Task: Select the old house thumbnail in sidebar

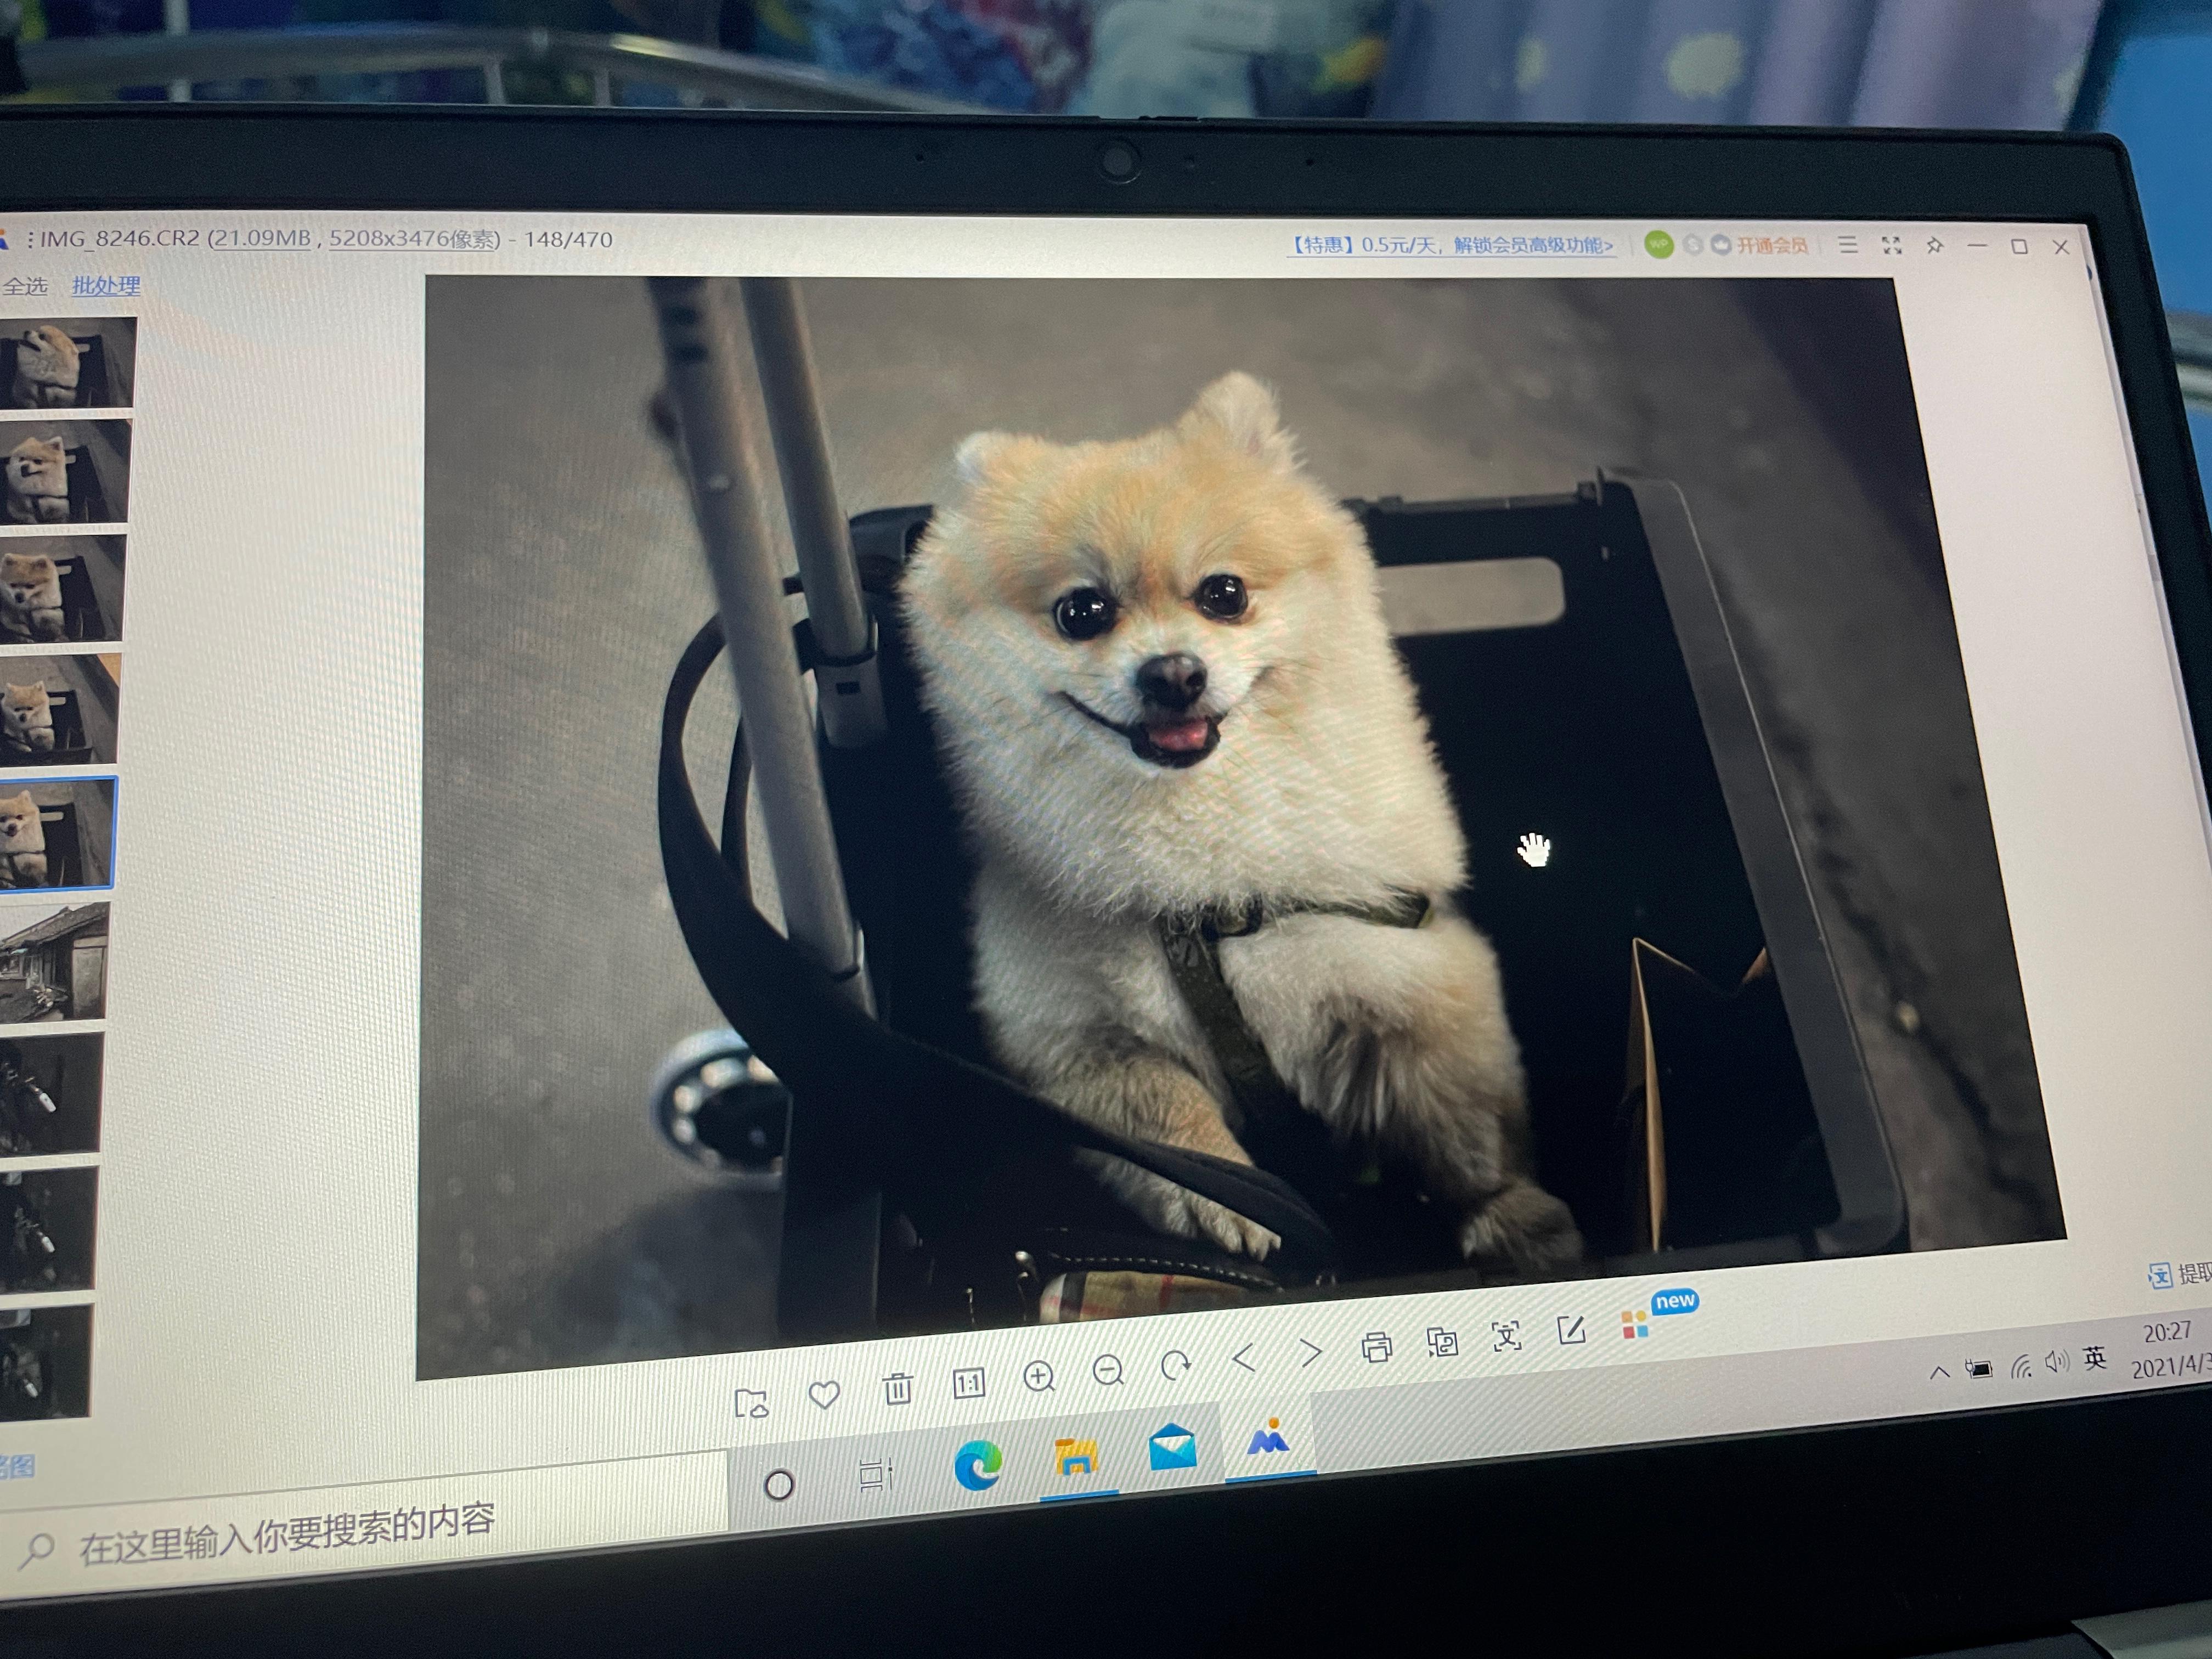Action: 55,961
